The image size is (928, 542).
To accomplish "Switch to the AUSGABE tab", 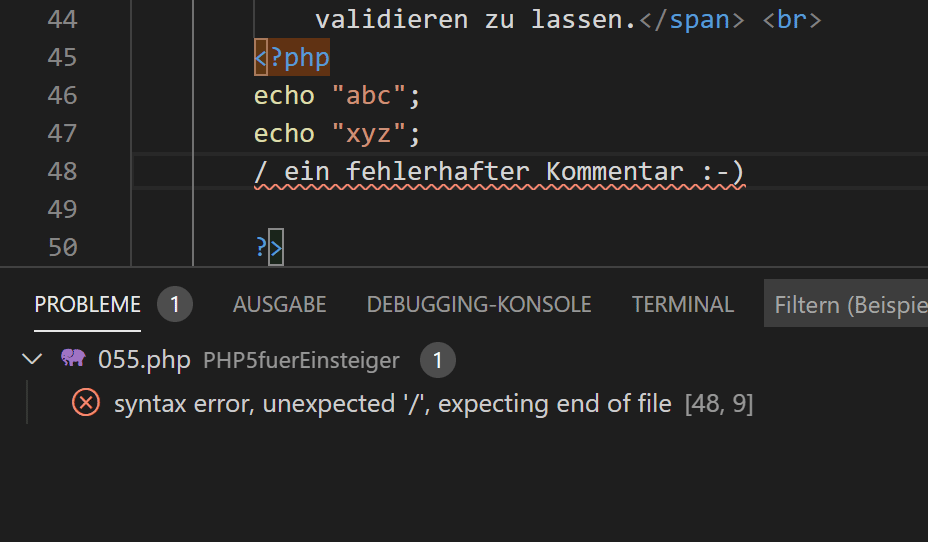I will tap(280, 304).
